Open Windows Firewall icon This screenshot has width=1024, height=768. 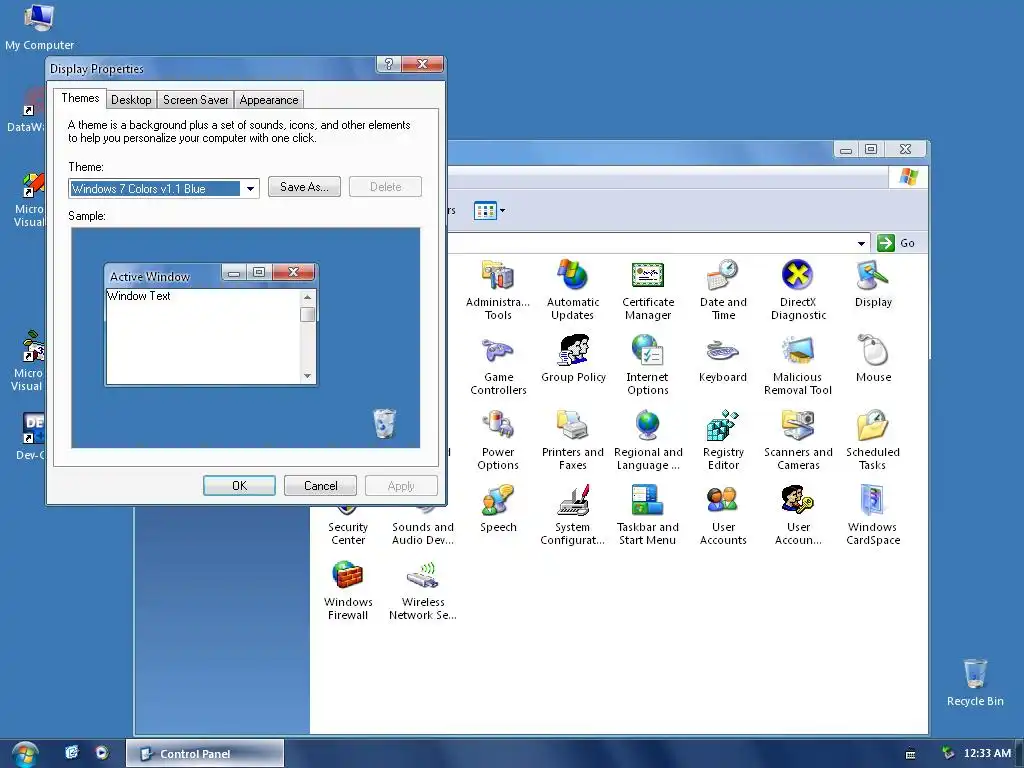[x=347, y=590]
